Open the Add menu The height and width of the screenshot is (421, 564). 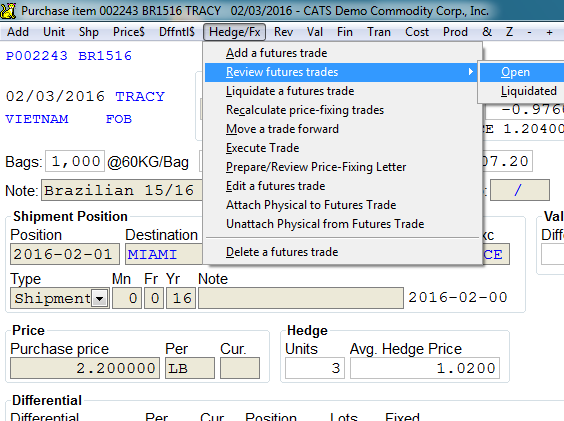[18, 32]
